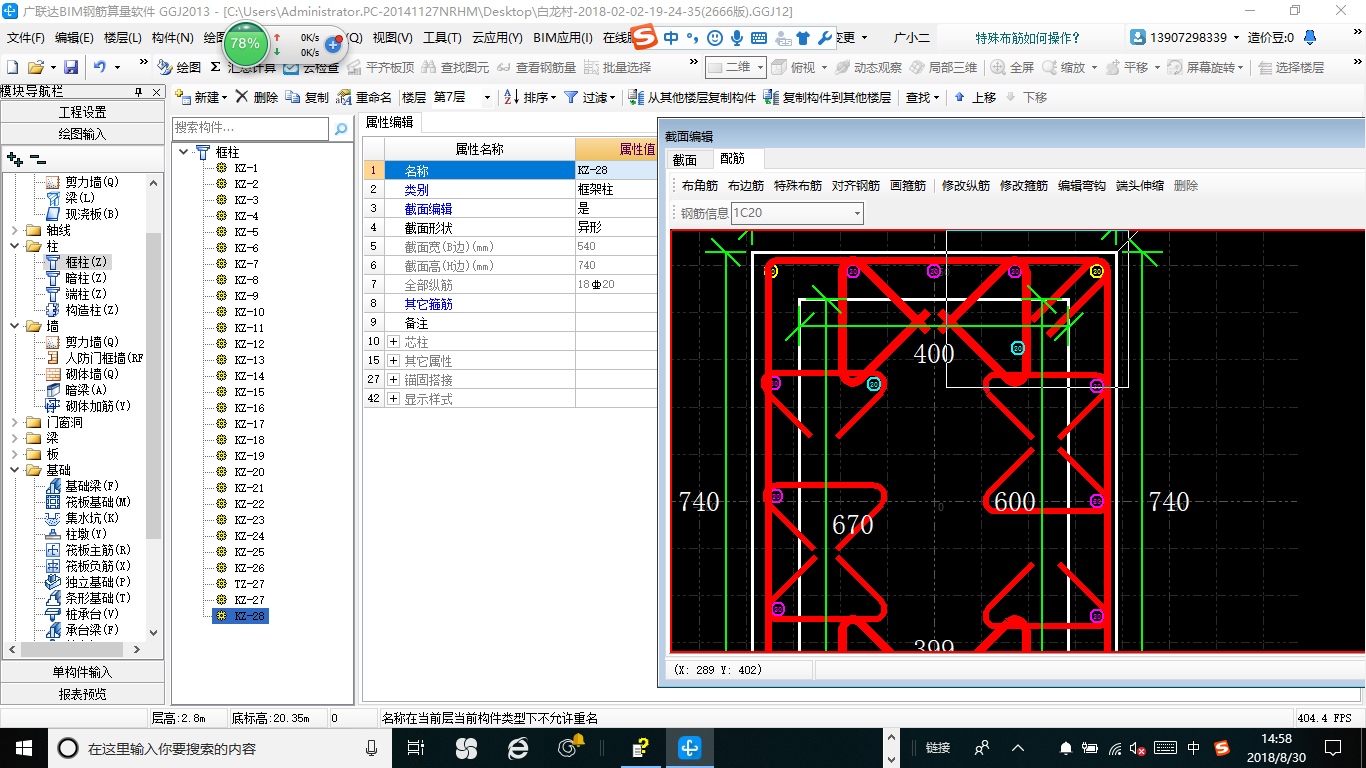
Task: Click 画箍筋 button
Action: (908, 186)
